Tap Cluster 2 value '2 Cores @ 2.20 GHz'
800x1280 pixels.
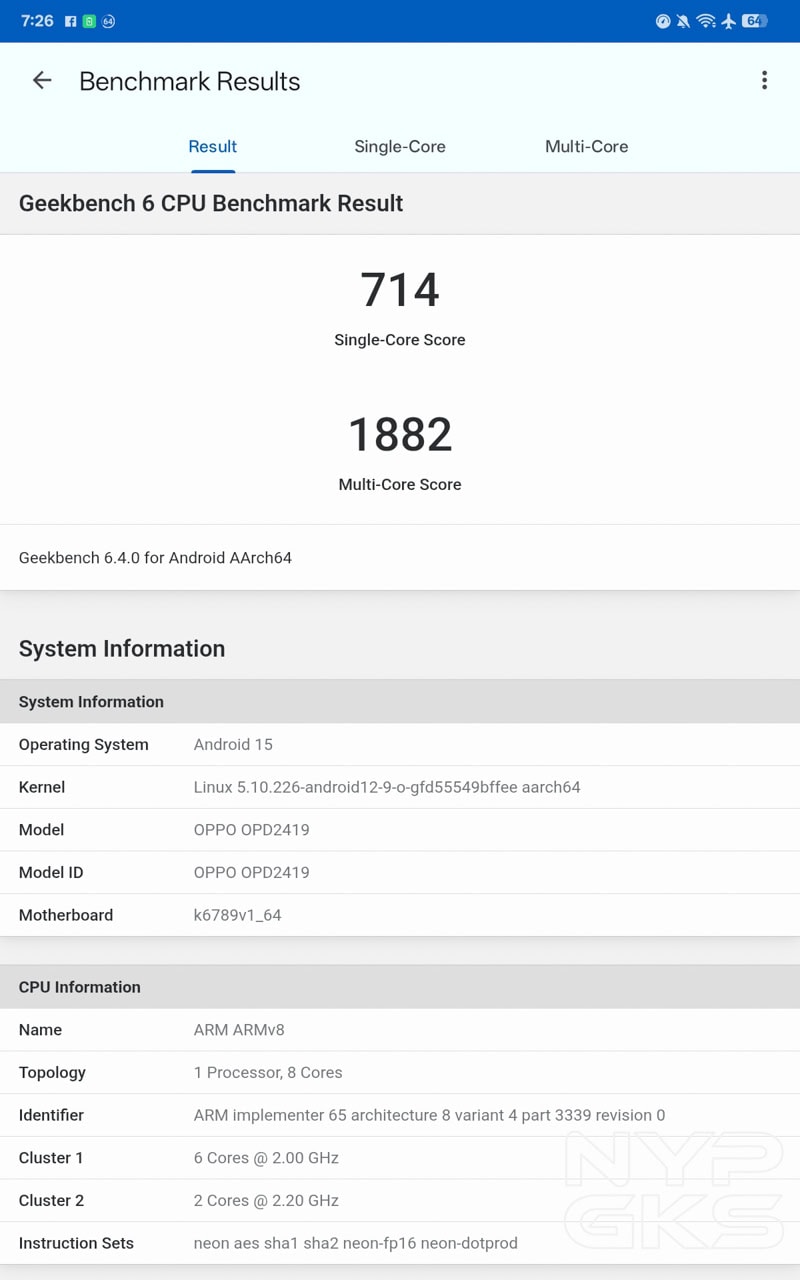click(266, 1201)
